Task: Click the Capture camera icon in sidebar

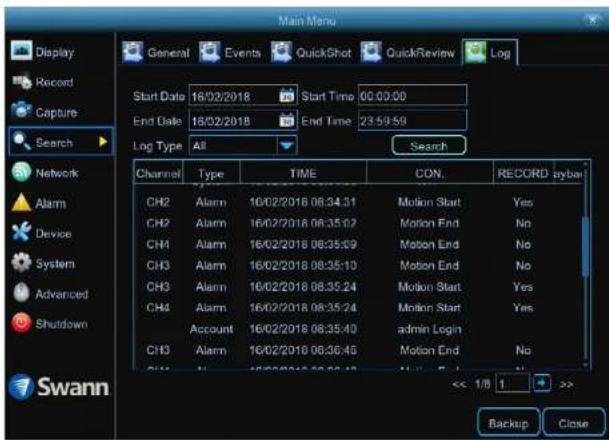Action: click(21, 111)
